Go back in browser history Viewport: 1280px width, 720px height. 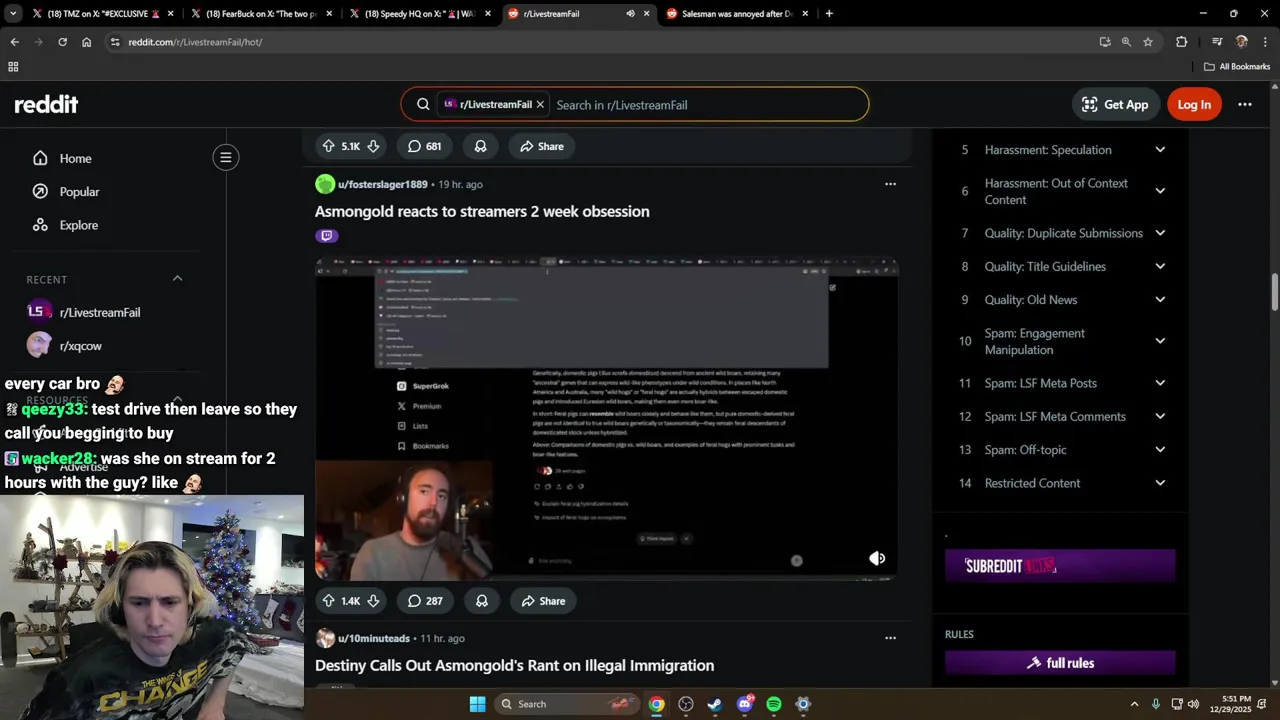click(14, 42)
